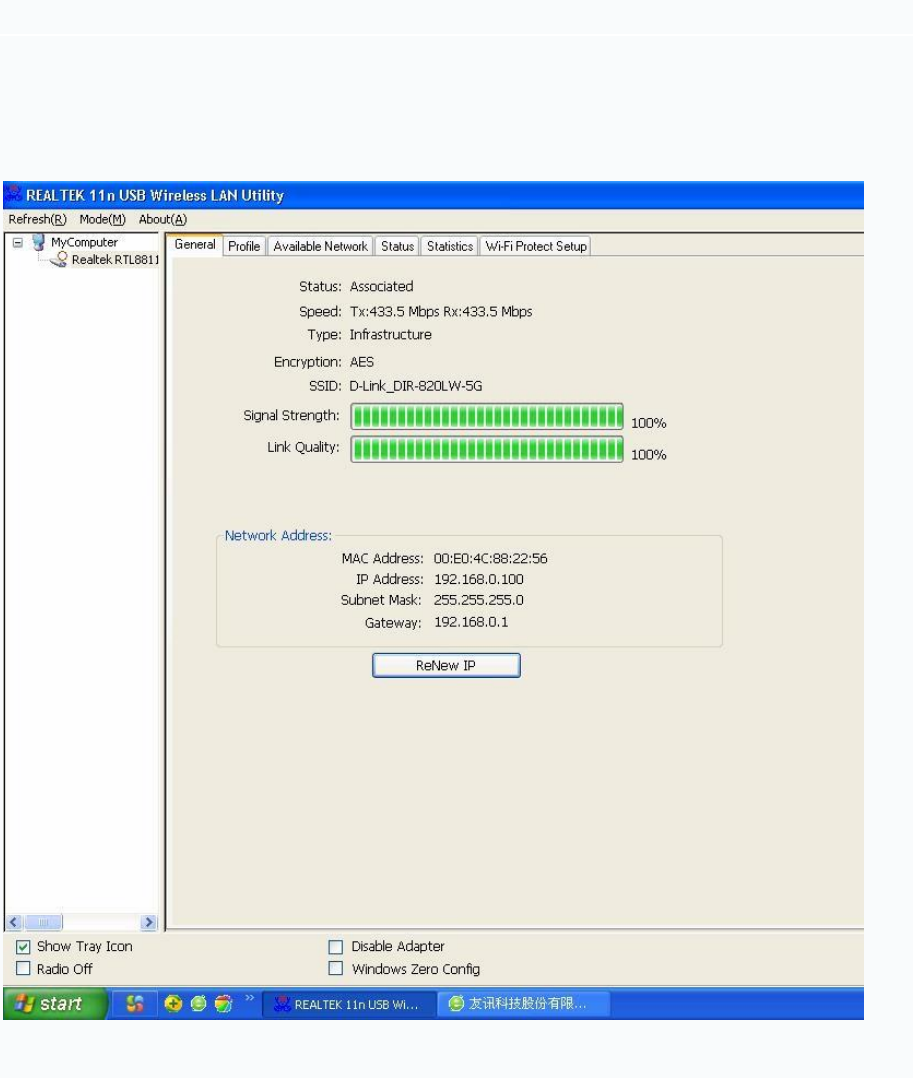Select the Realtek RTL8811 tree label

115,259
